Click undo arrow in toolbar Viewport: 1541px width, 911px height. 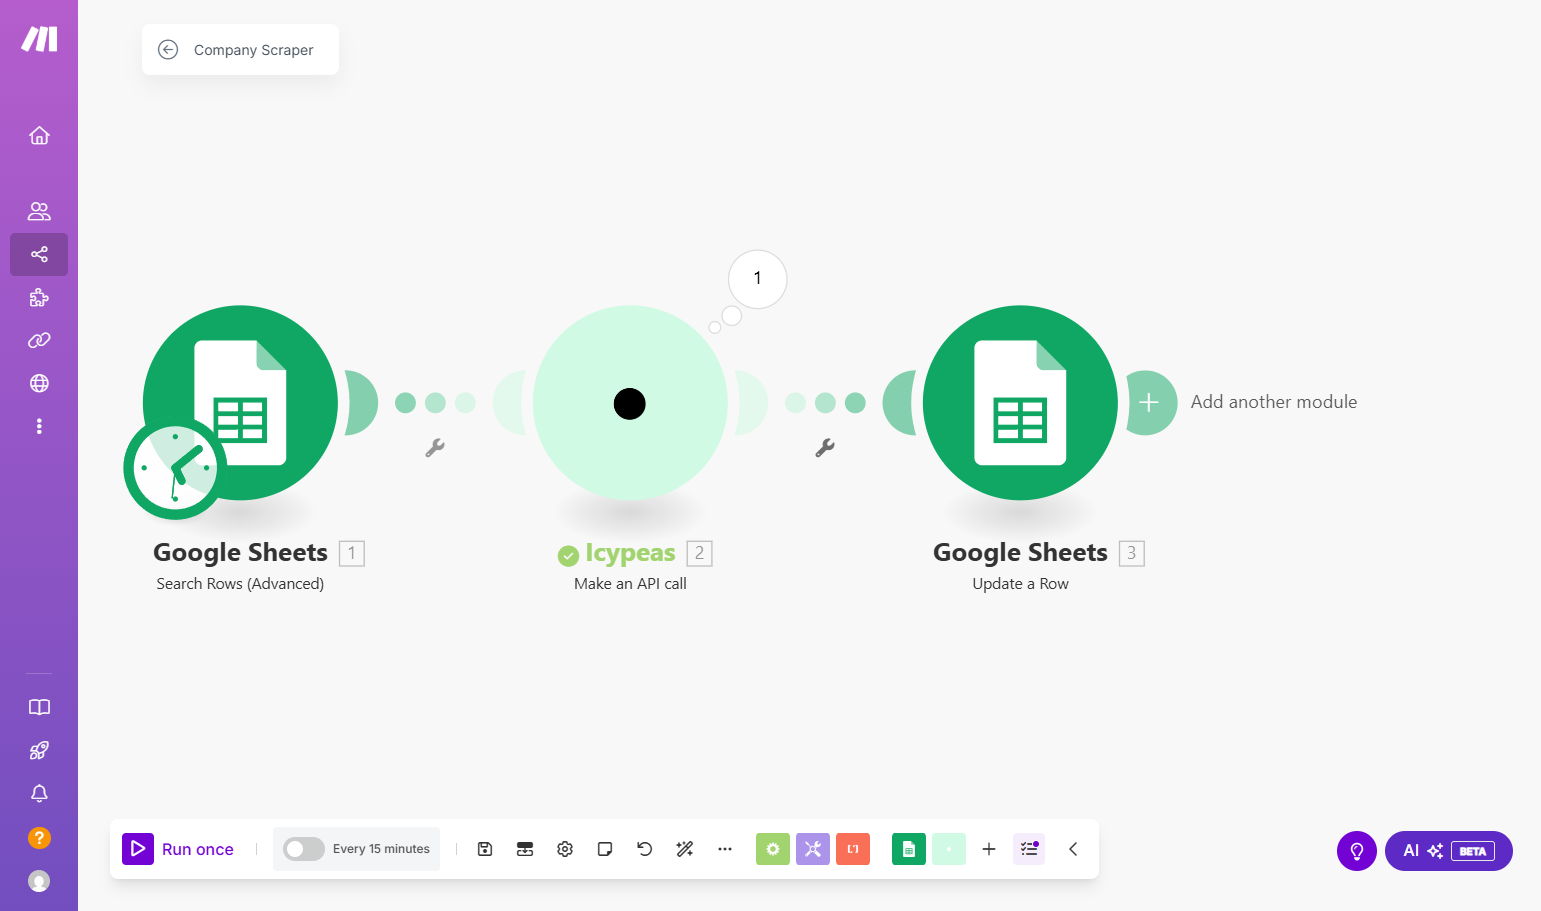coord(645,849)
